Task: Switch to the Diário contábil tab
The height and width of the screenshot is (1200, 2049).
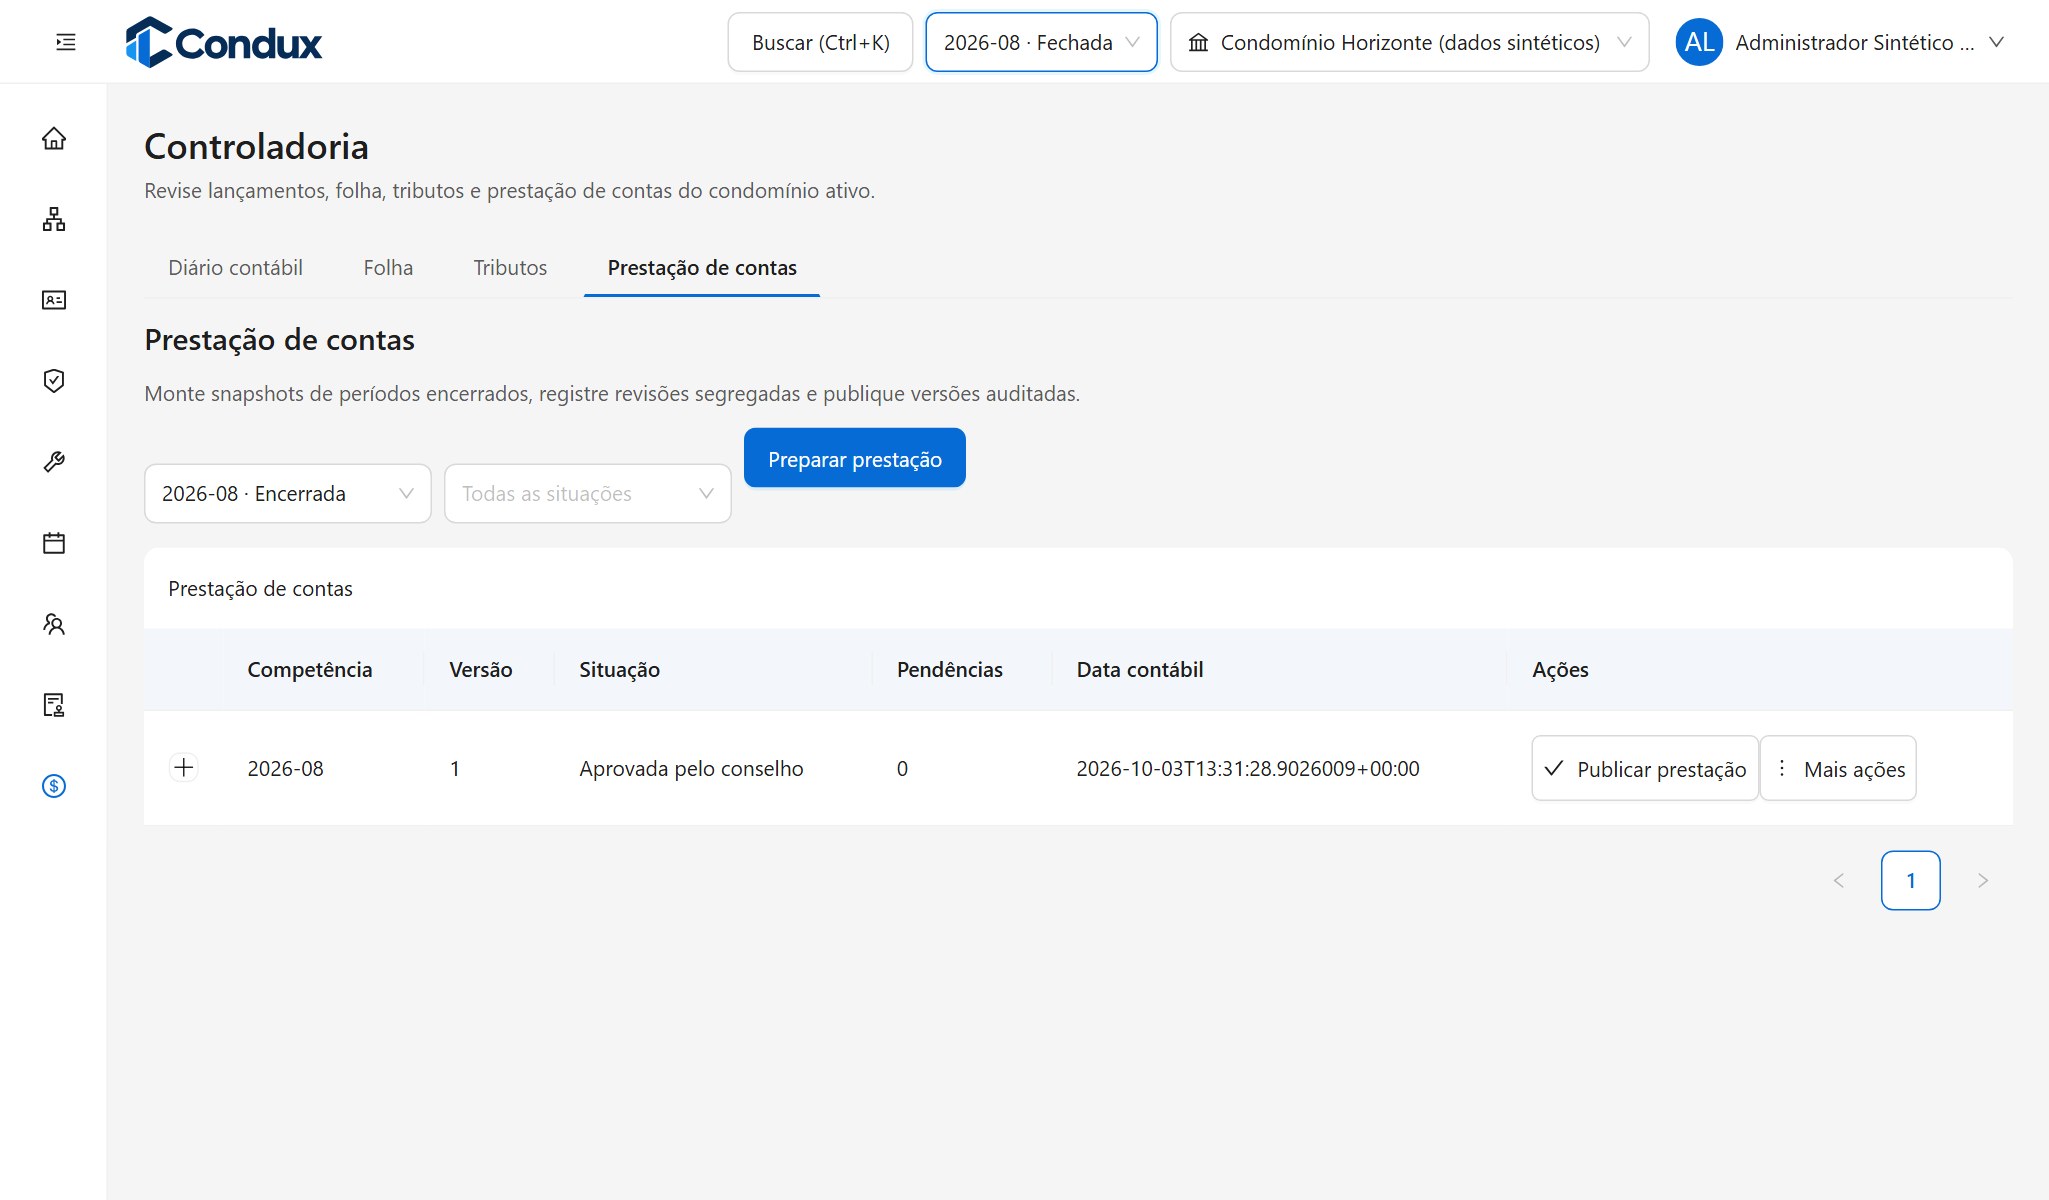Action: pyautogui.click(x=235, y=268)
